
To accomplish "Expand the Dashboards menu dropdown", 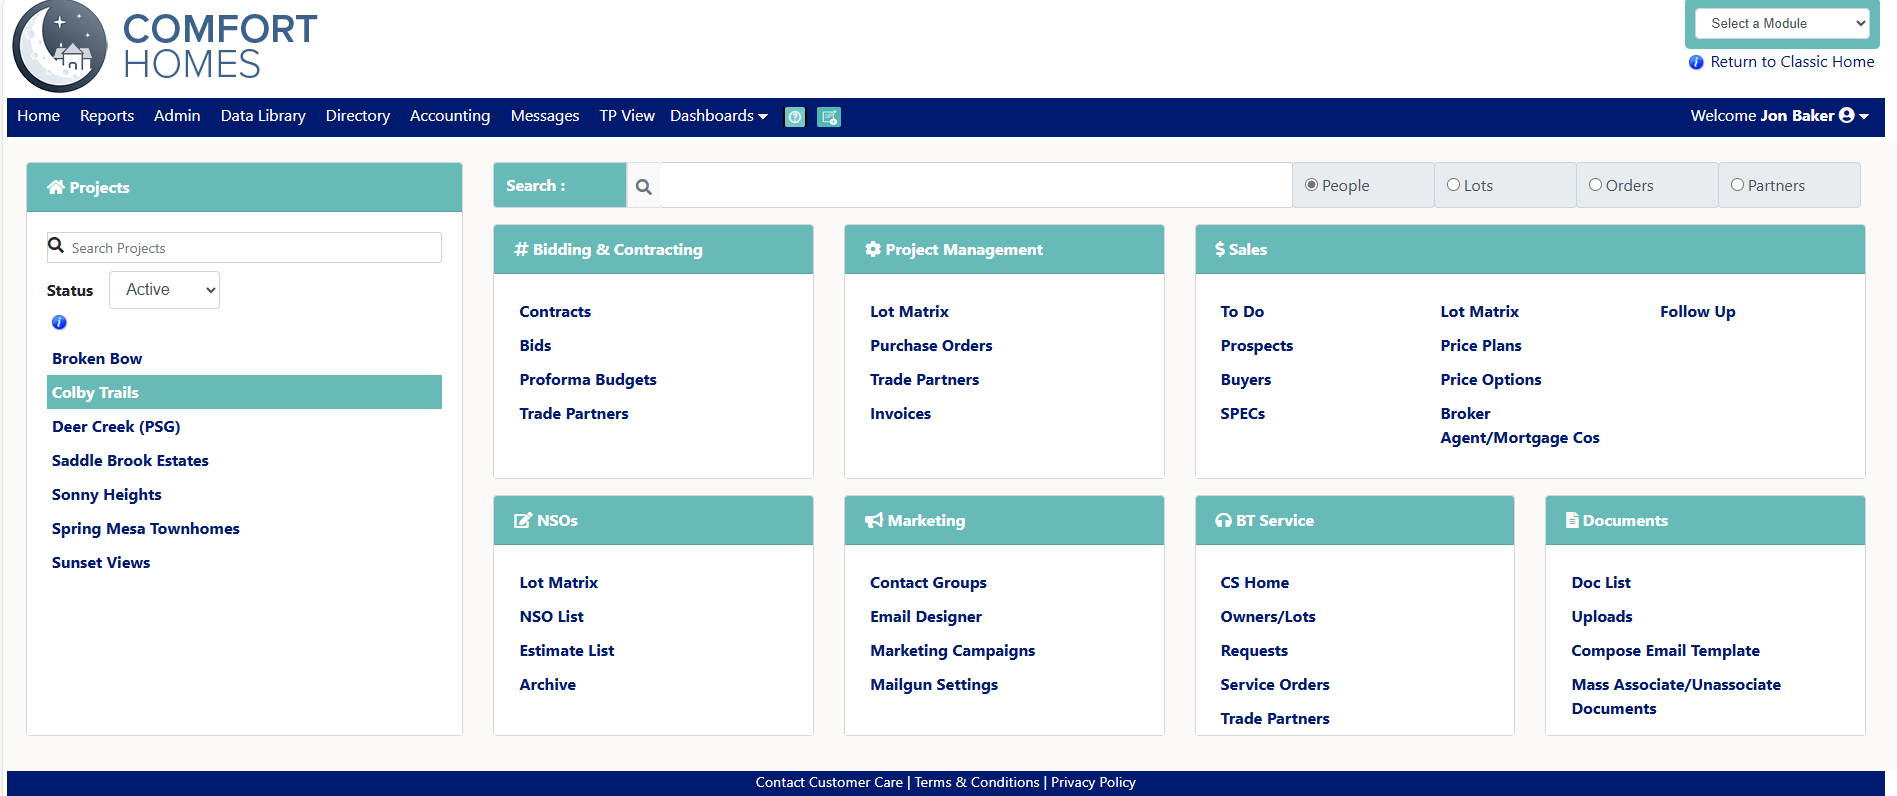I will click(718, 116).
